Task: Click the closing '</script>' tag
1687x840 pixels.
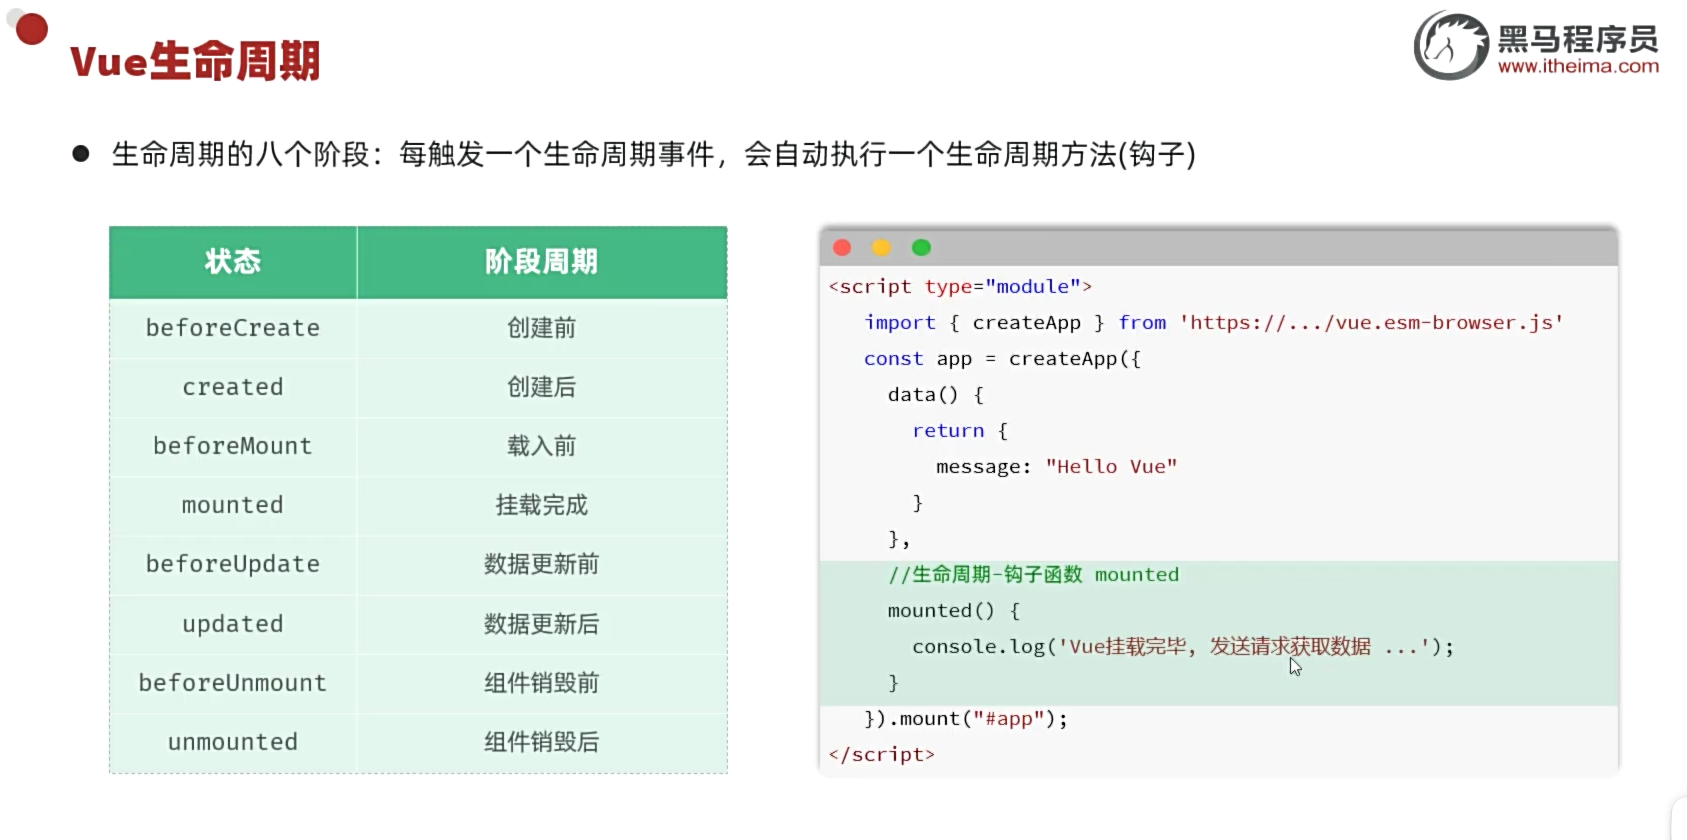Action: click(x=882, y=755)
